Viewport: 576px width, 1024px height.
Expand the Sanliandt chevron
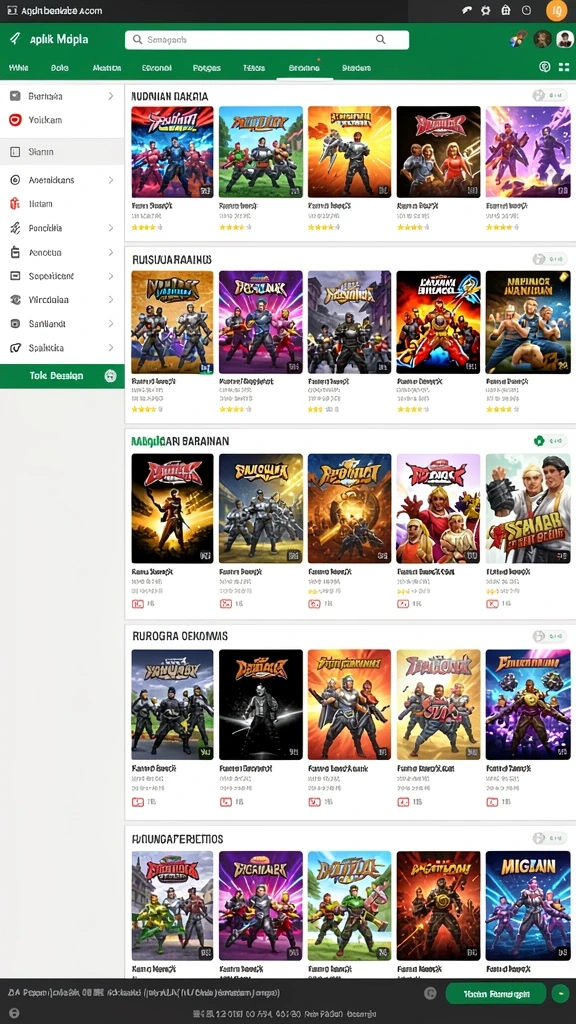[x=111, y=324]
